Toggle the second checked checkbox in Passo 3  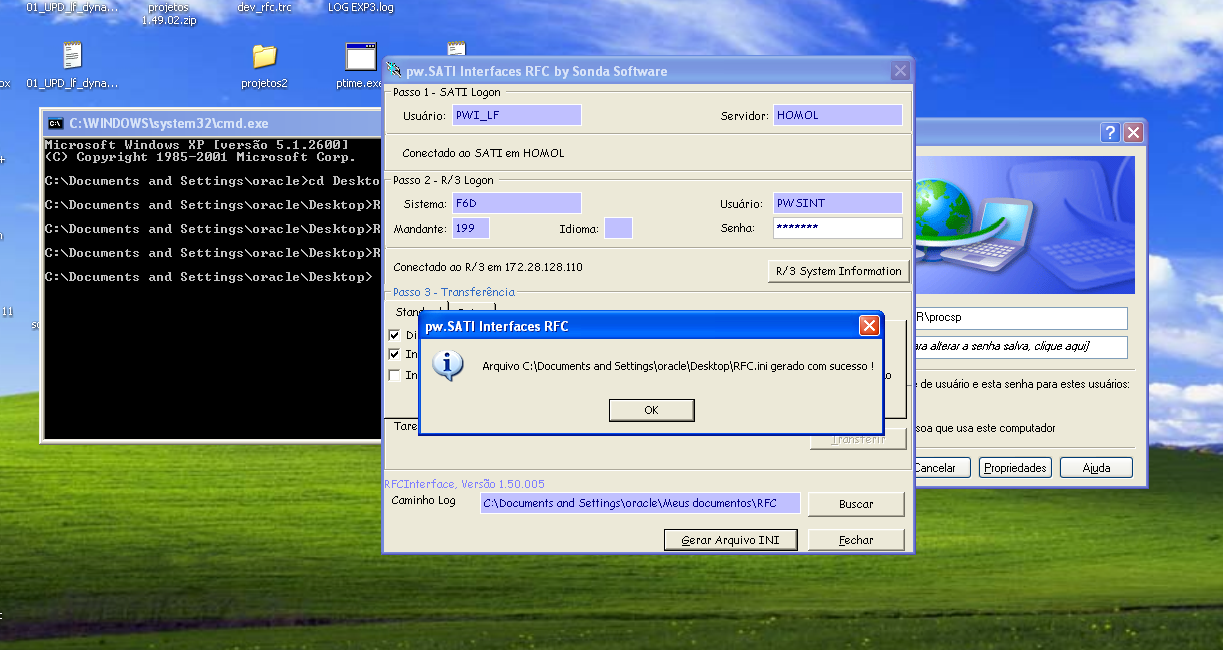[394, 355]
